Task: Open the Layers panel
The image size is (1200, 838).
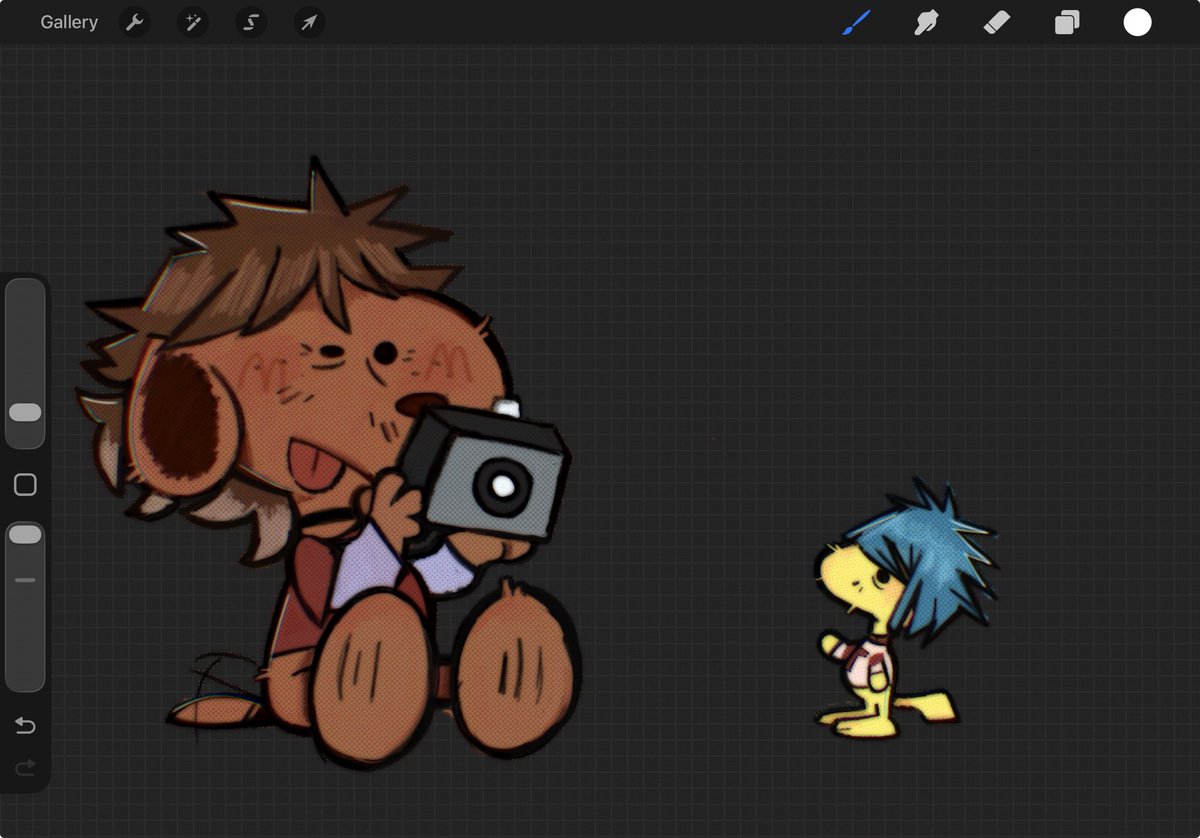Action: 1067,22
